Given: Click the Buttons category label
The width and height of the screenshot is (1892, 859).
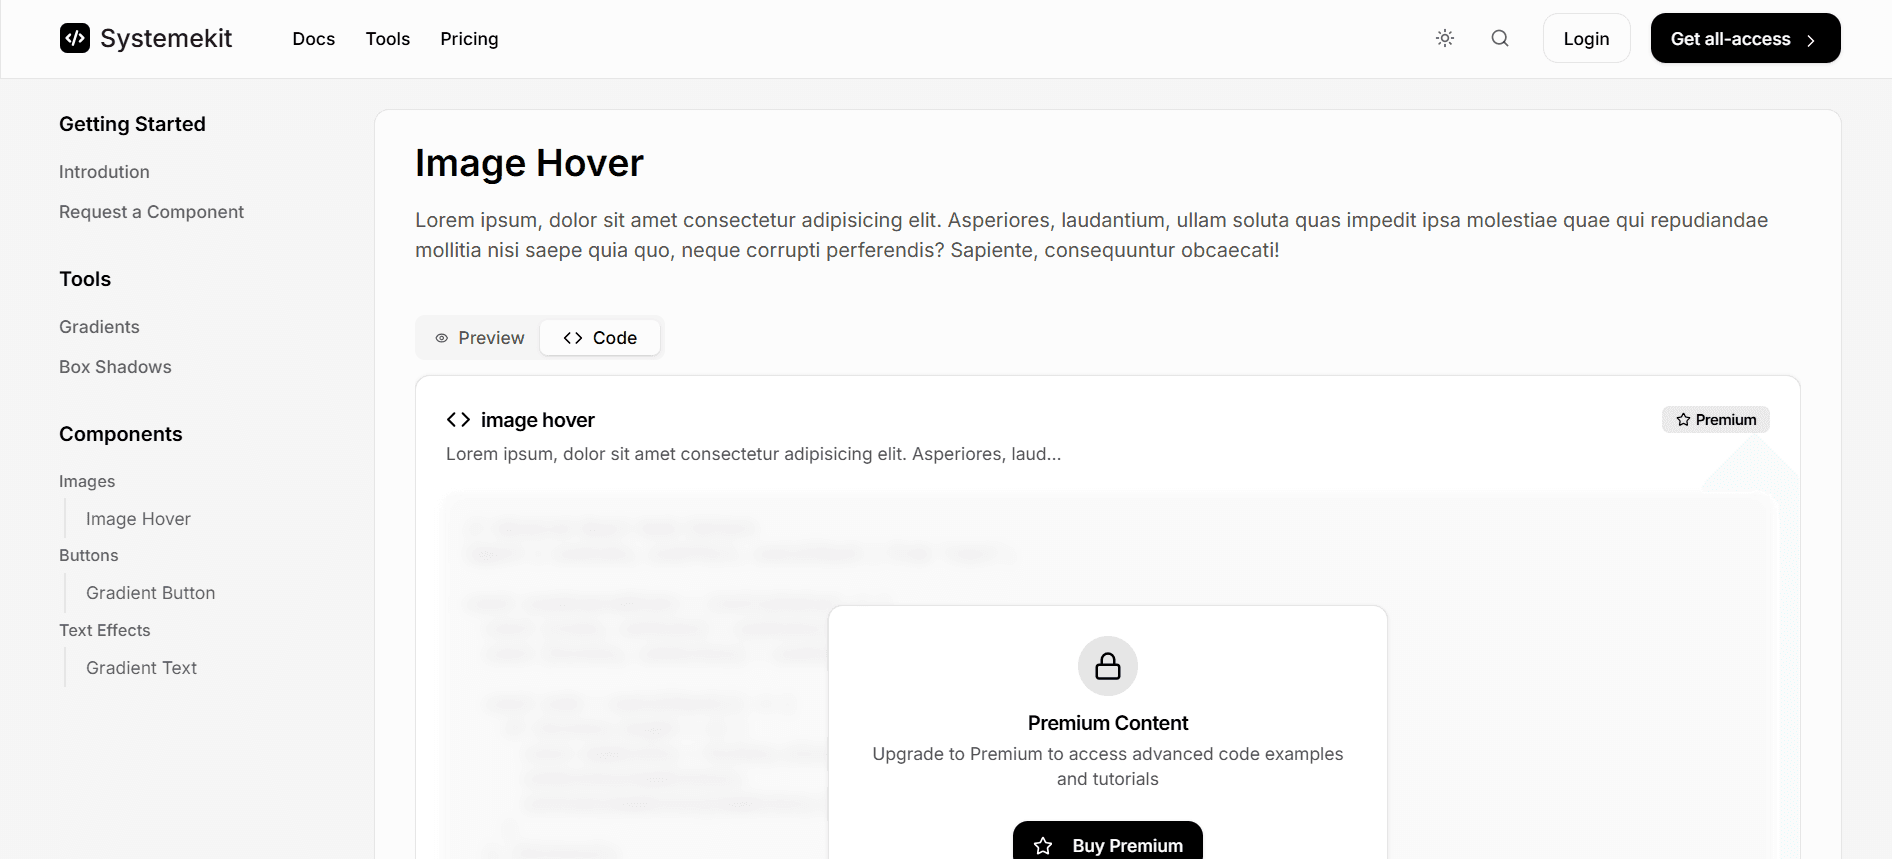Looking at the screenshot, I should tap(88, 555).
